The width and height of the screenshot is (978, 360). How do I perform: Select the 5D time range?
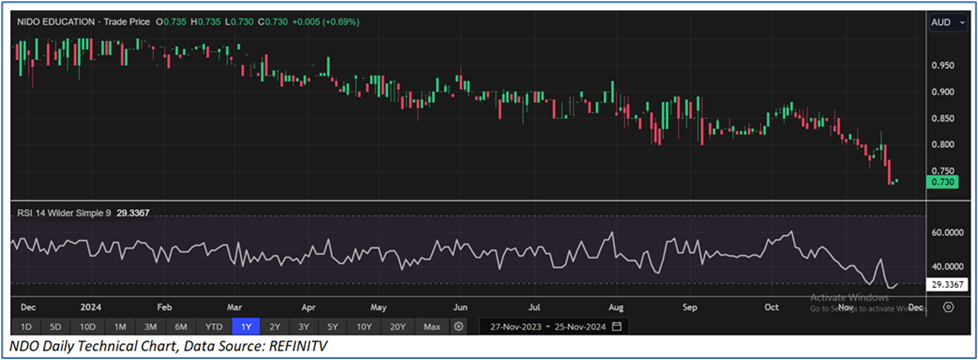pos(56,326)
